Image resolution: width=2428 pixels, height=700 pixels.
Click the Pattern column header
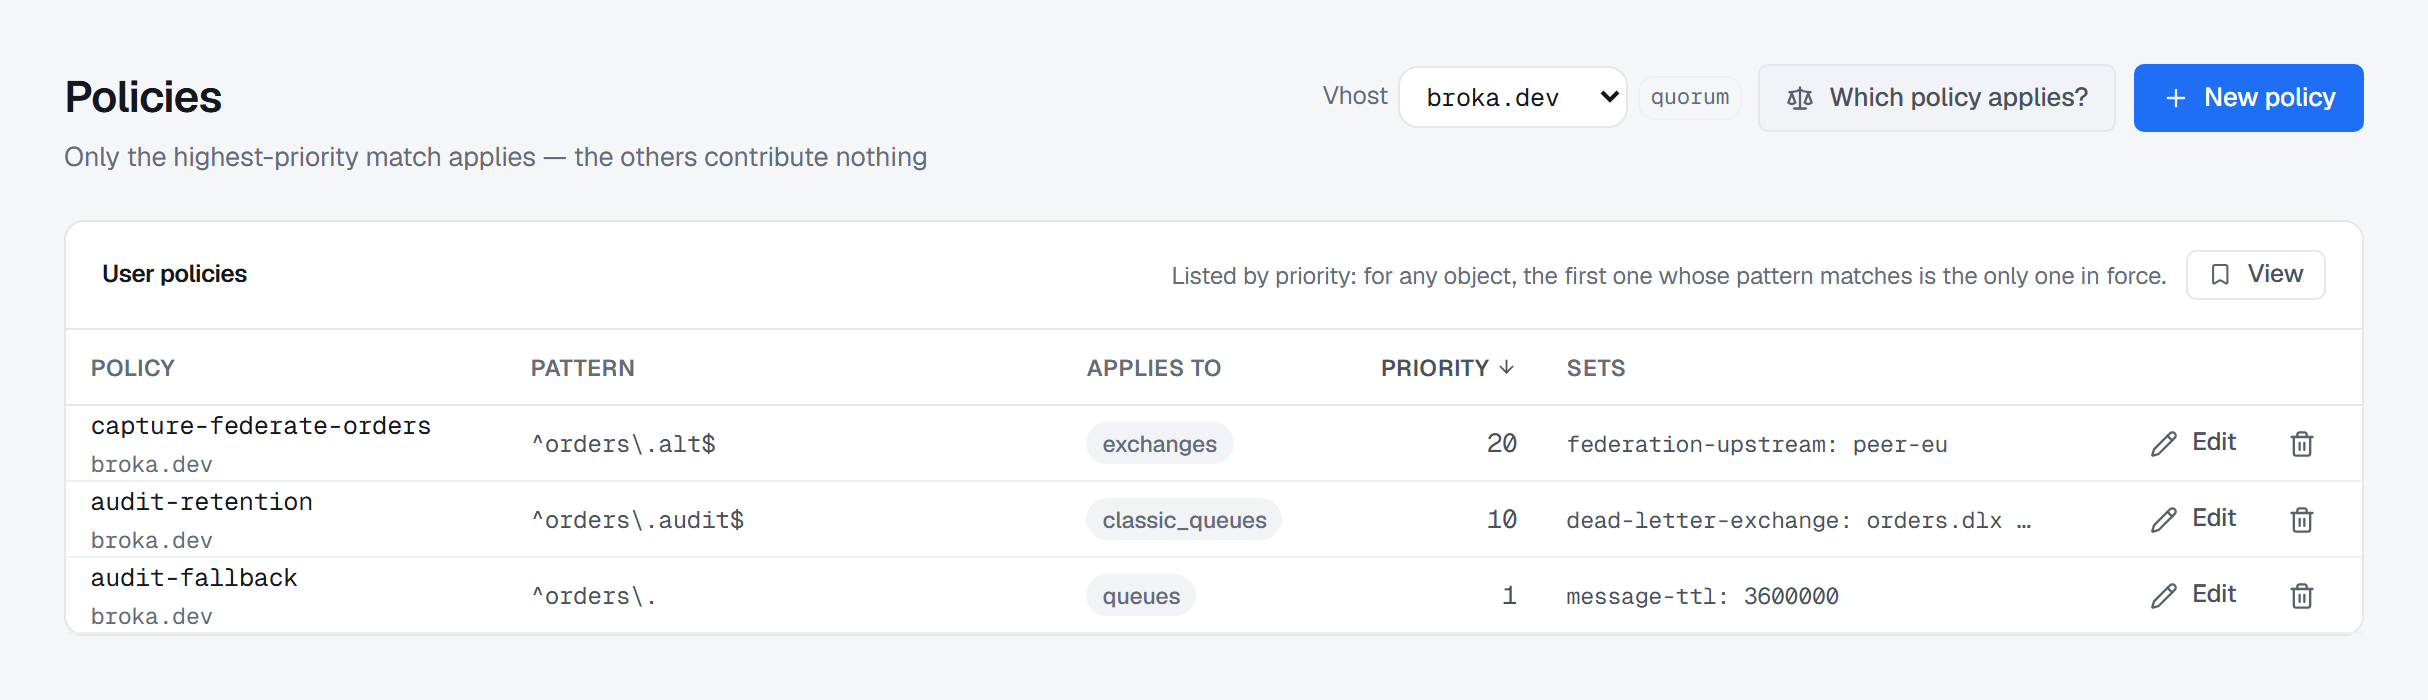click(583, 368)
